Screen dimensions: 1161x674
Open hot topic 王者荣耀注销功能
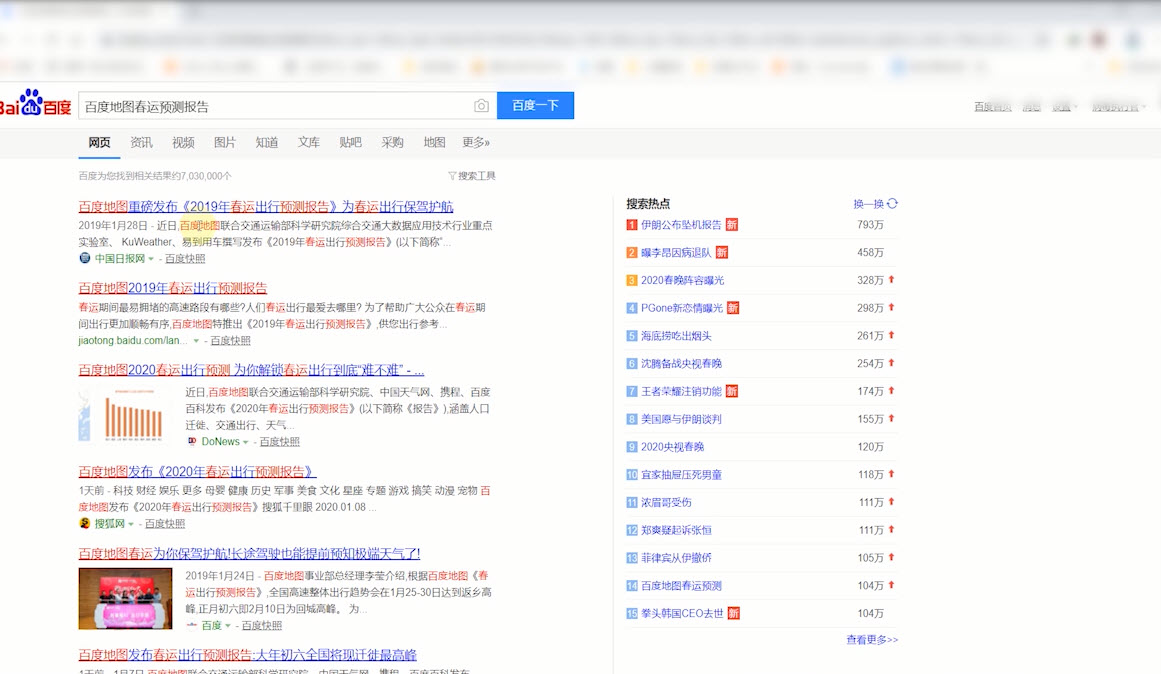pos(681,391)
